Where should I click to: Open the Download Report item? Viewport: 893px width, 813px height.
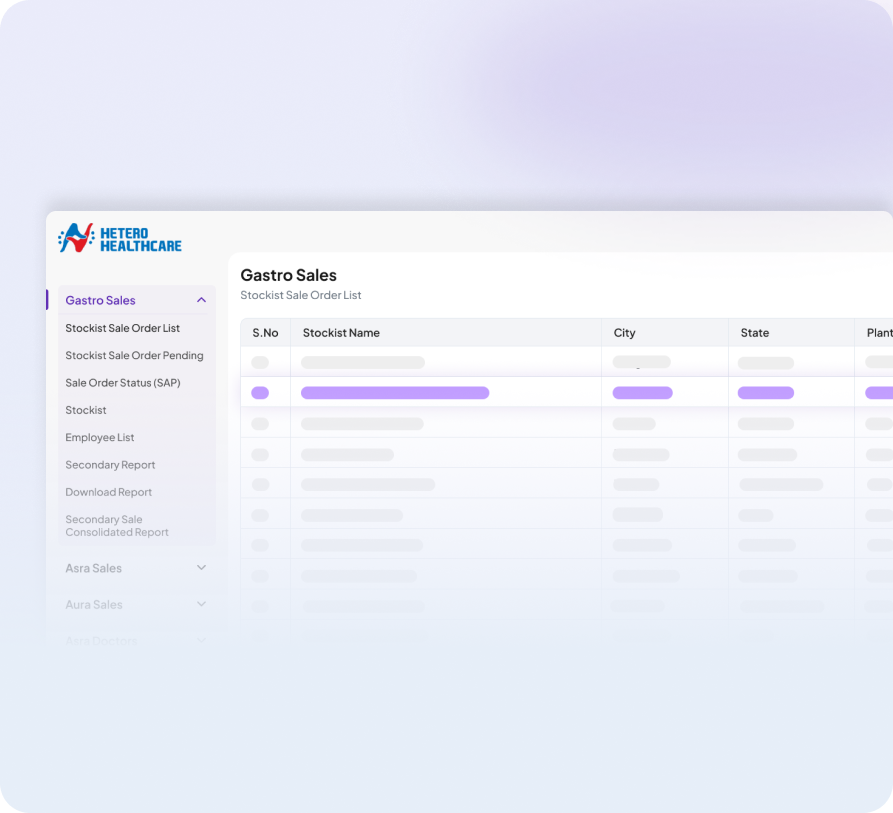[109, 492]
